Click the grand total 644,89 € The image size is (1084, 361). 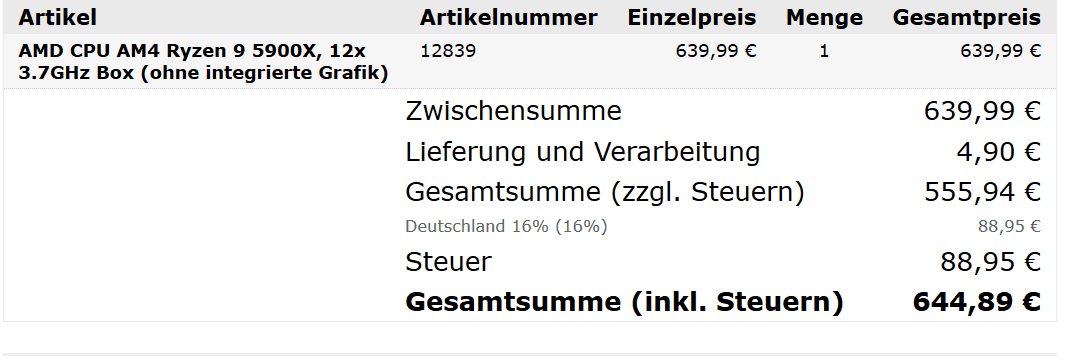click(977, 302)
